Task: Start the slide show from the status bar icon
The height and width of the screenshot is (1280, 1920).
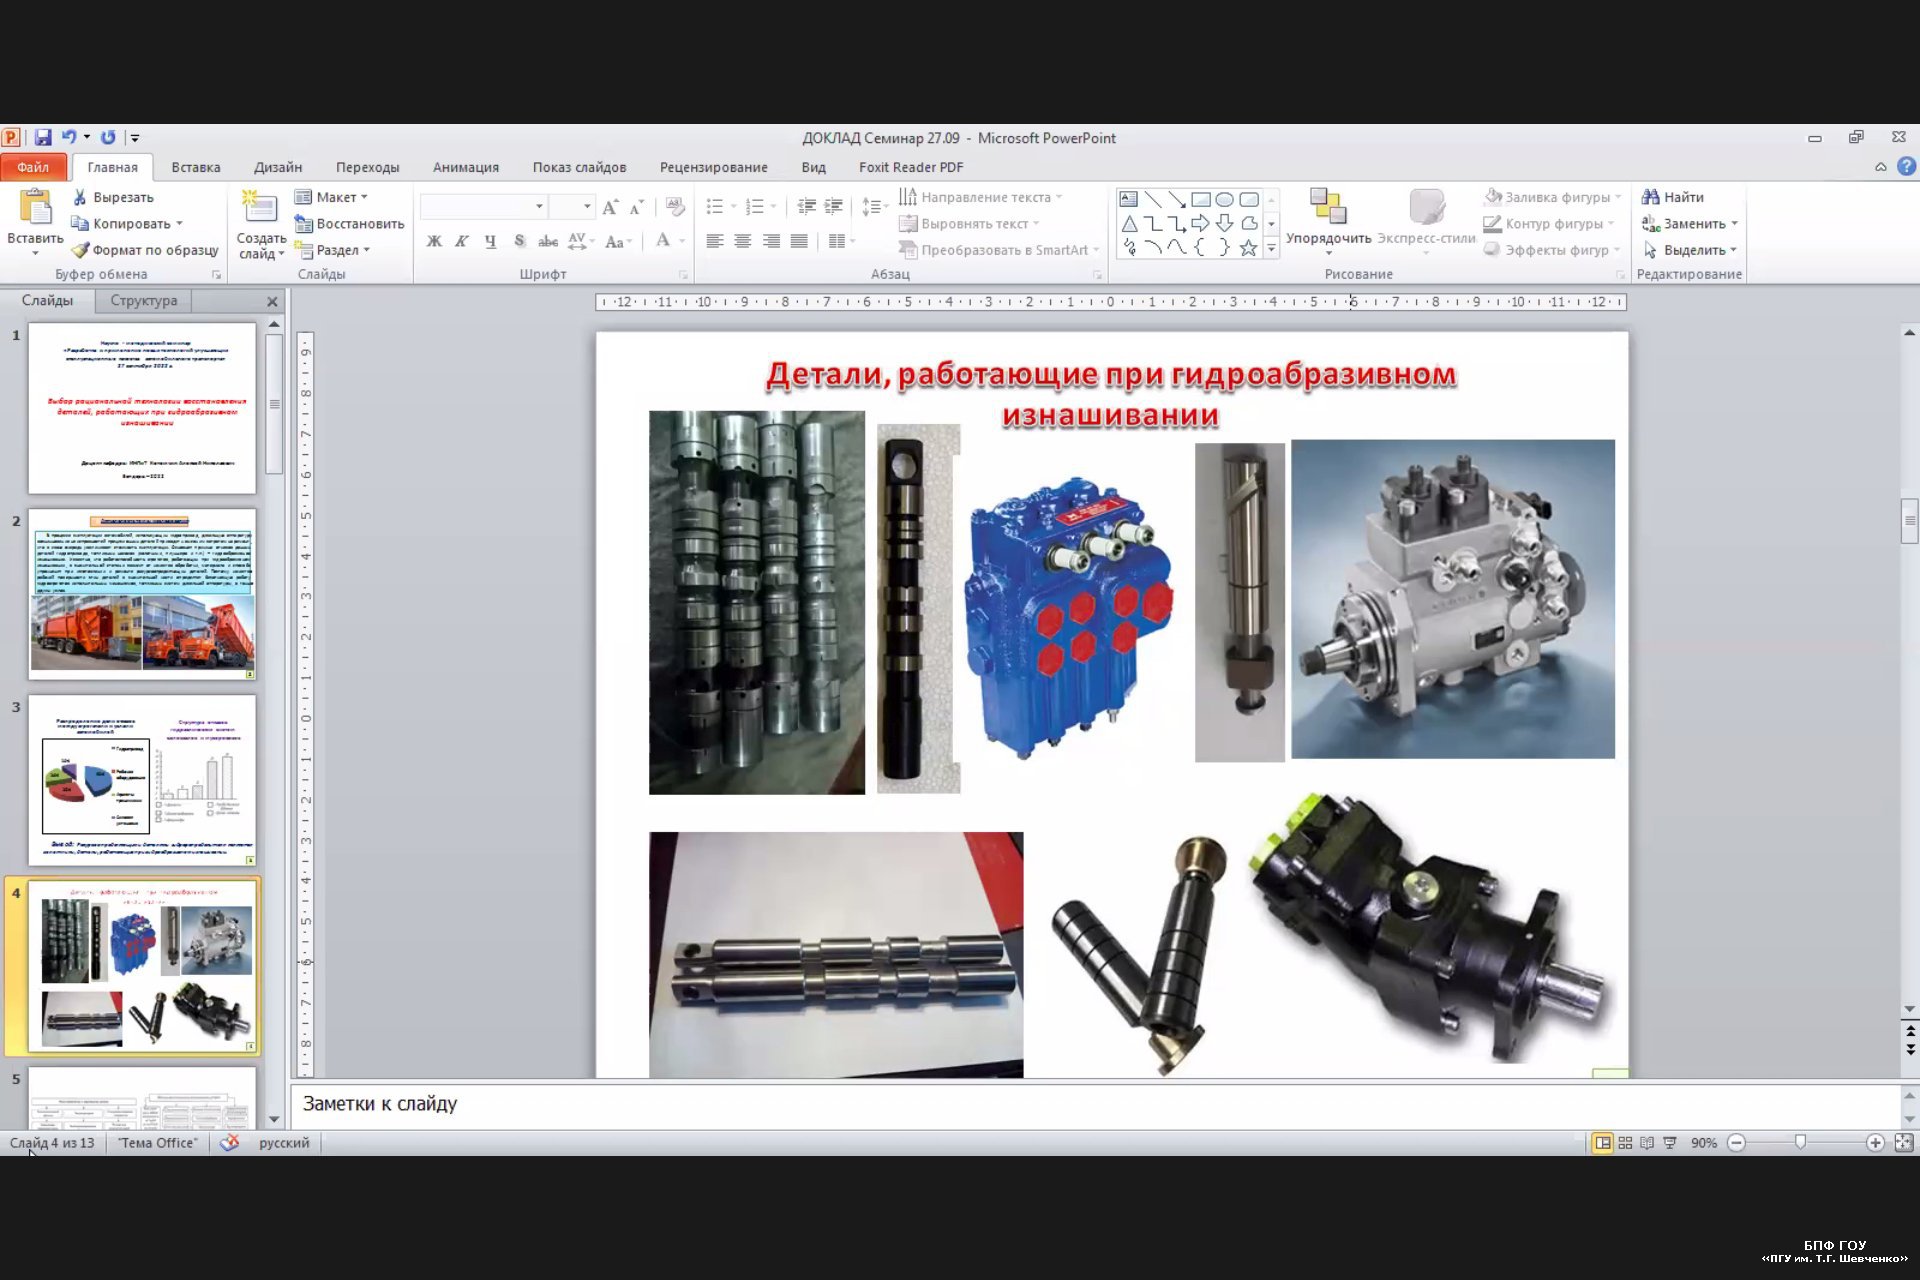Action: 1669,1143
